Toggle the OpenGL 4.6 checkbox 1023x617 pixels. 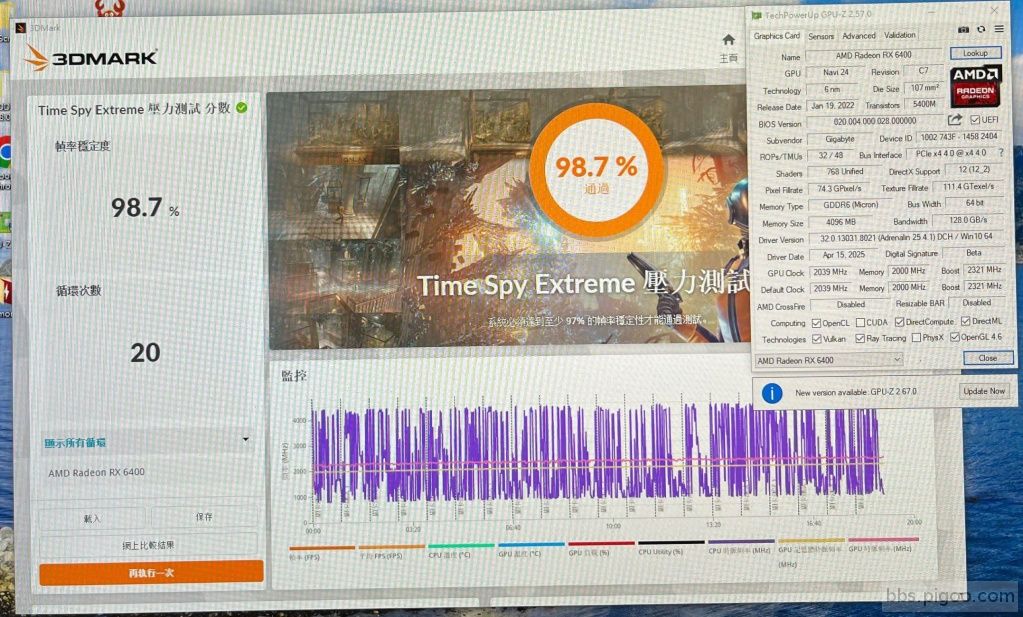[954, 337]
